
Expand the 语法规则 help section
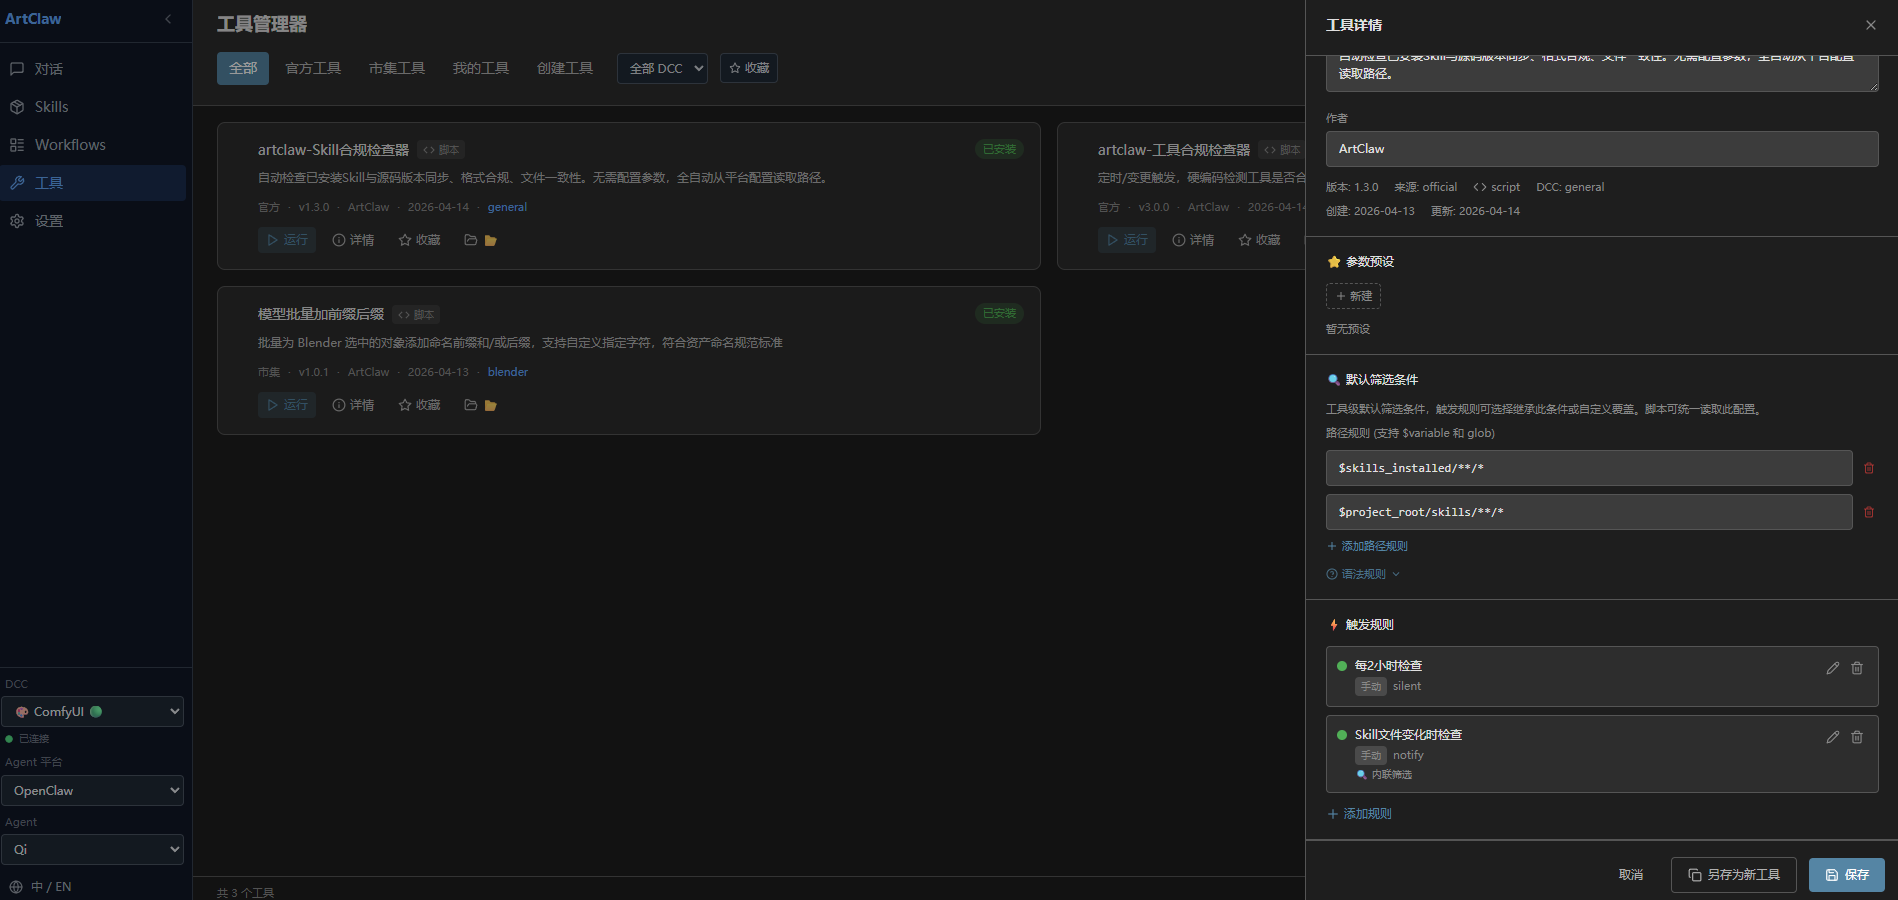1363,574
